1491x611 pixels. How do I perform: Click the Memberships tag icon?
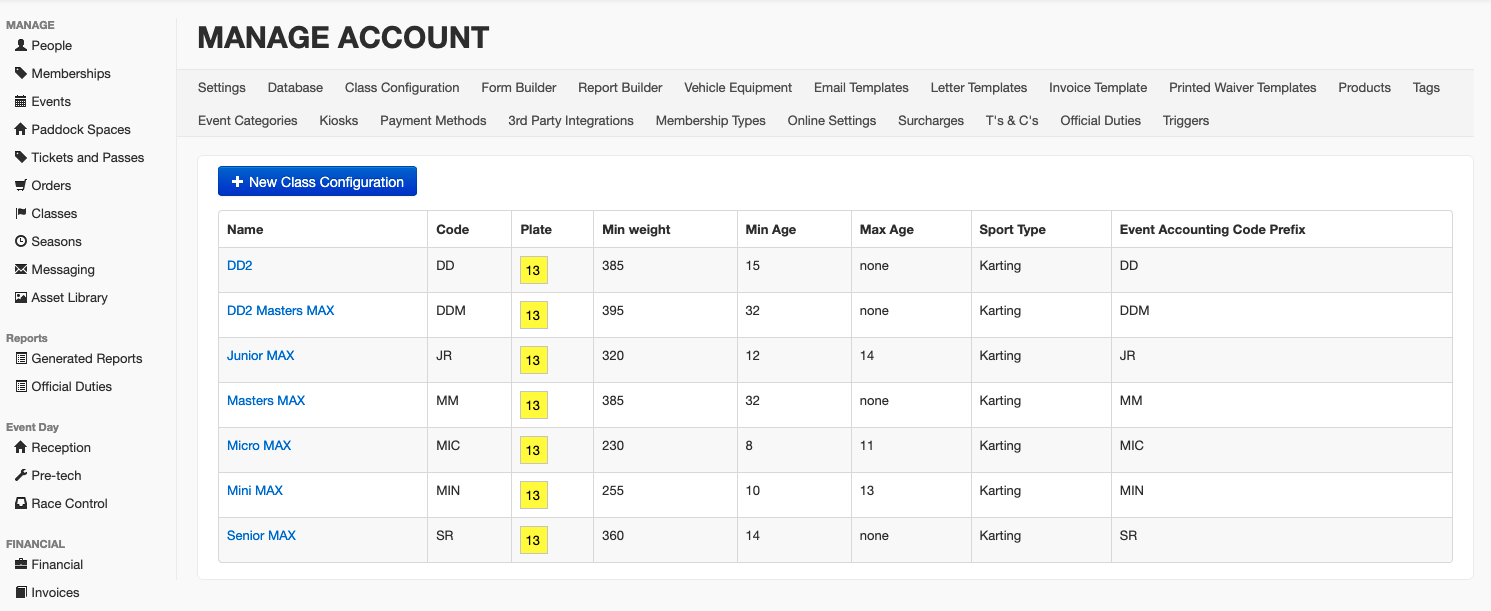point(21,74)
